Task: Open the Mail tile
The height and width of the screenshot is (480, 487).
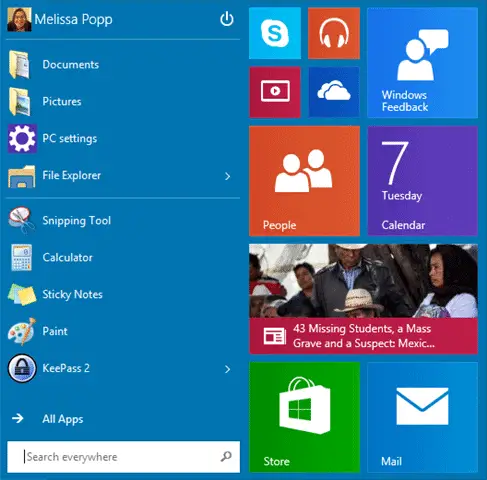Action: tap(422, 417)
